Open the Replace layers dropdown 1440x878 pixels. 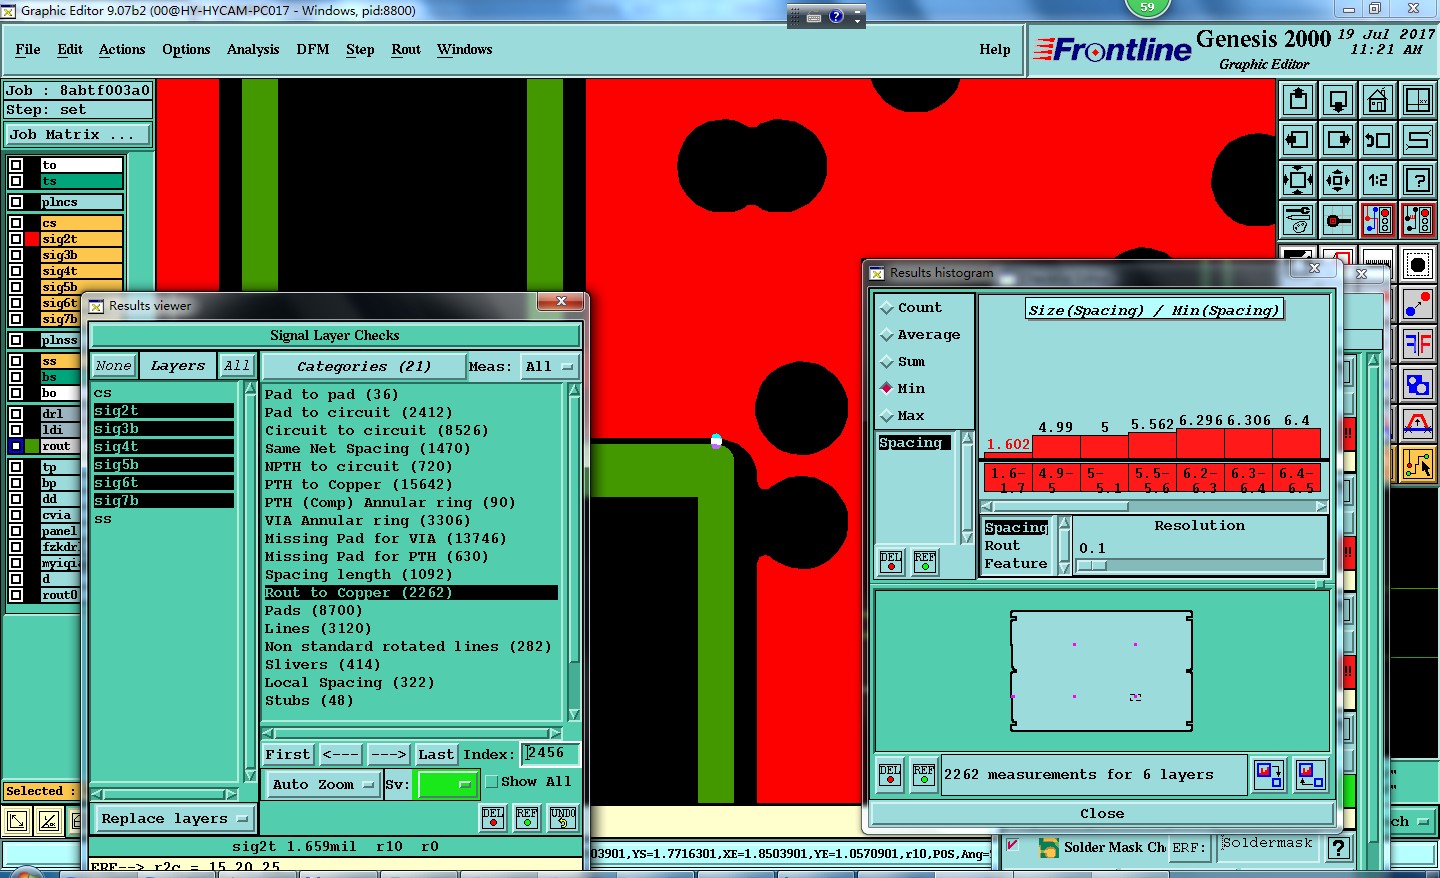coord(174,819)
